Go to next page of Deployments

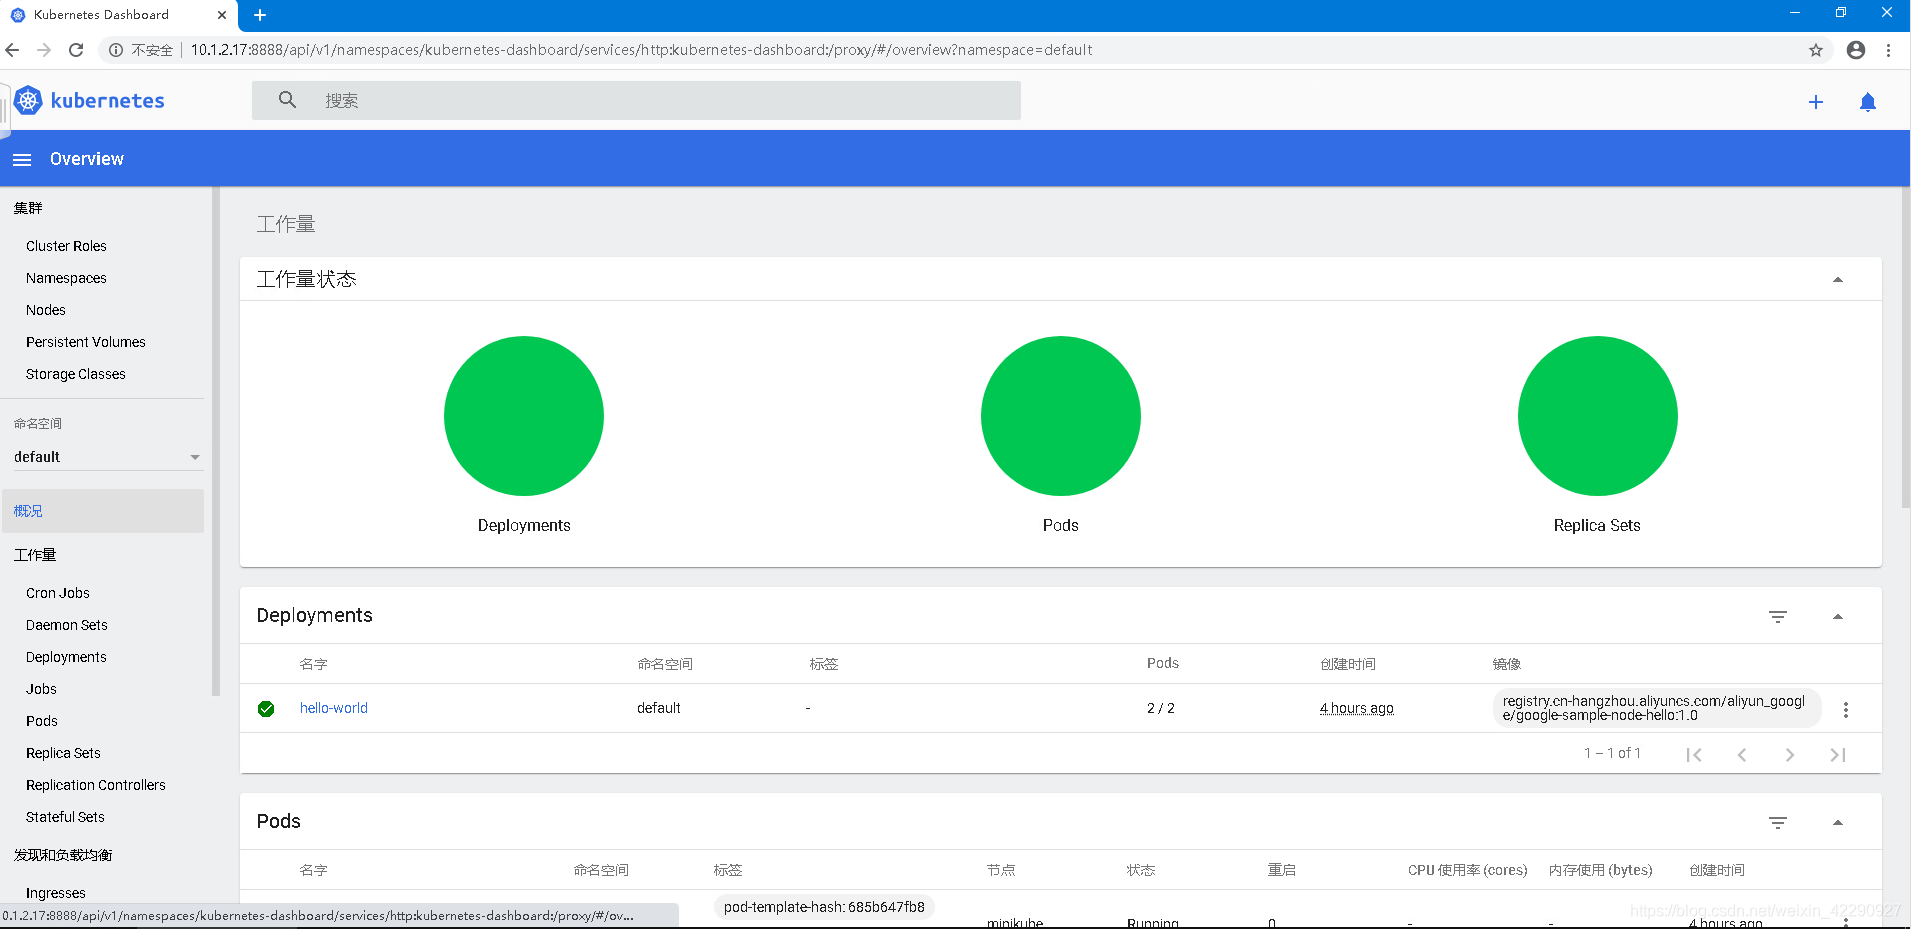click(x=1790, y=755)
